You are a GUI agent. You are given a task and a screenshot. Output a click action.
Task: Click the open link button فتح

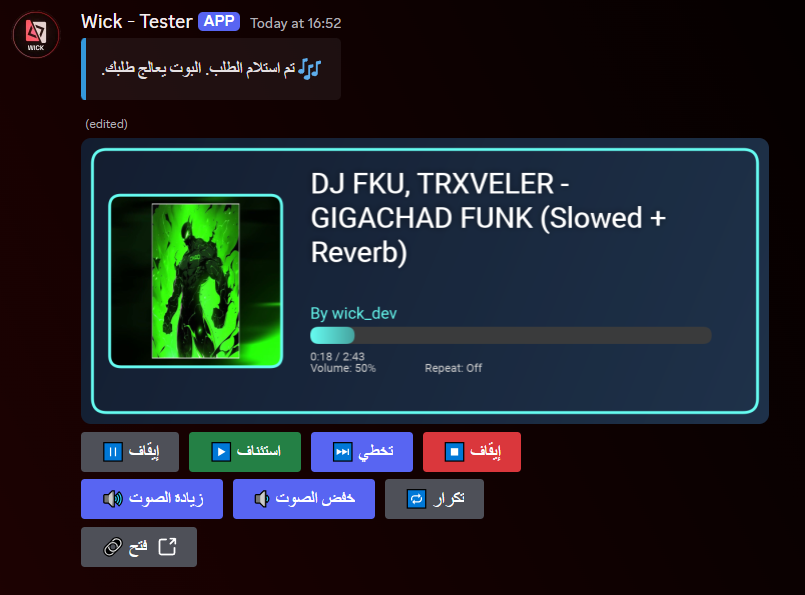139,547
